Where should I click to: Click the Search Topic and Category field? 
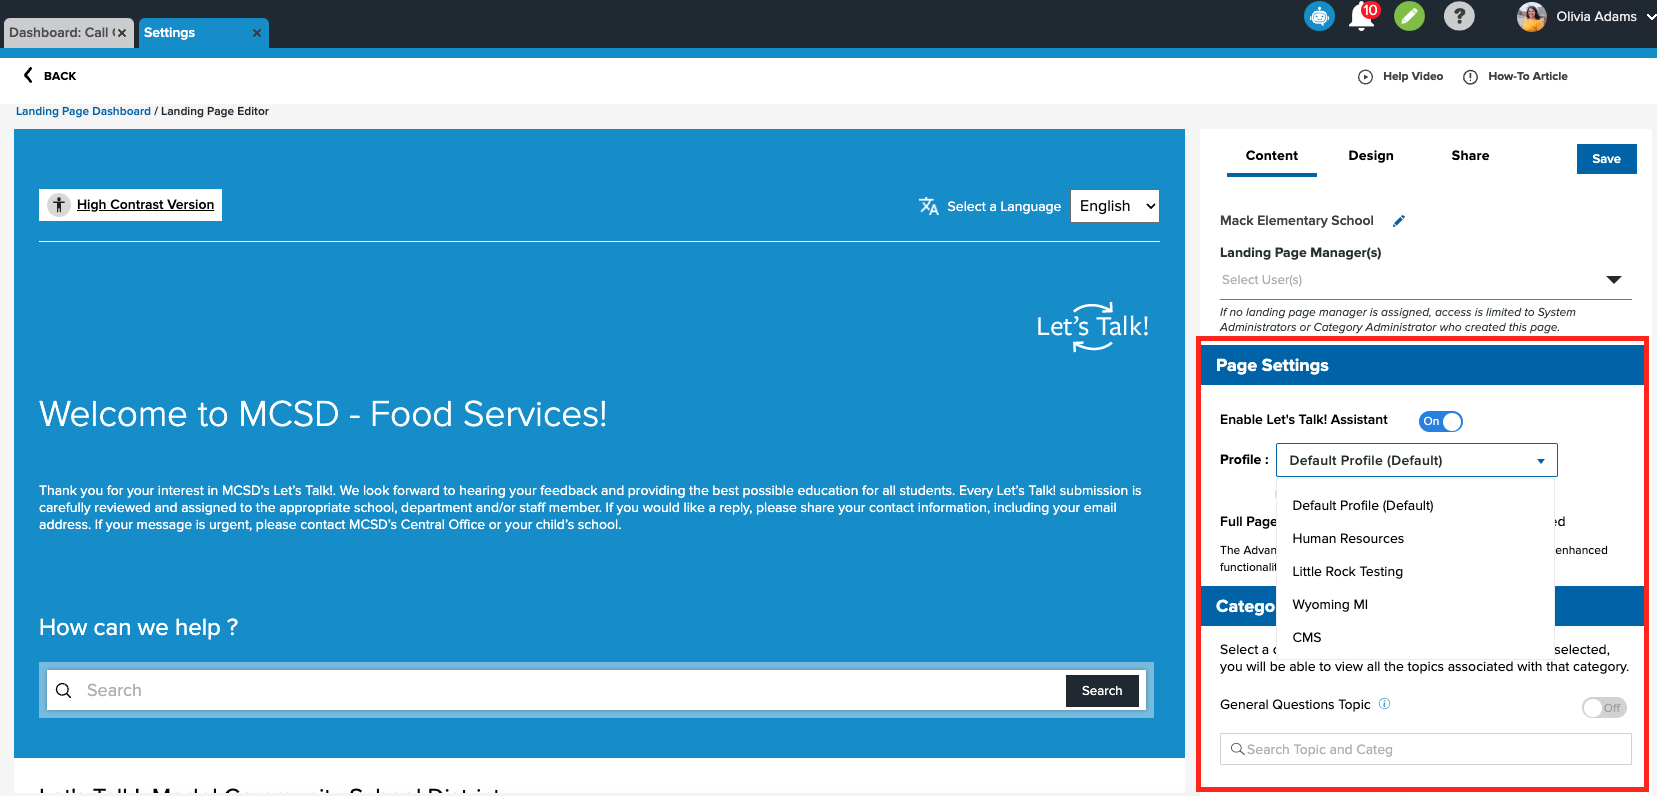[1425, 749]
